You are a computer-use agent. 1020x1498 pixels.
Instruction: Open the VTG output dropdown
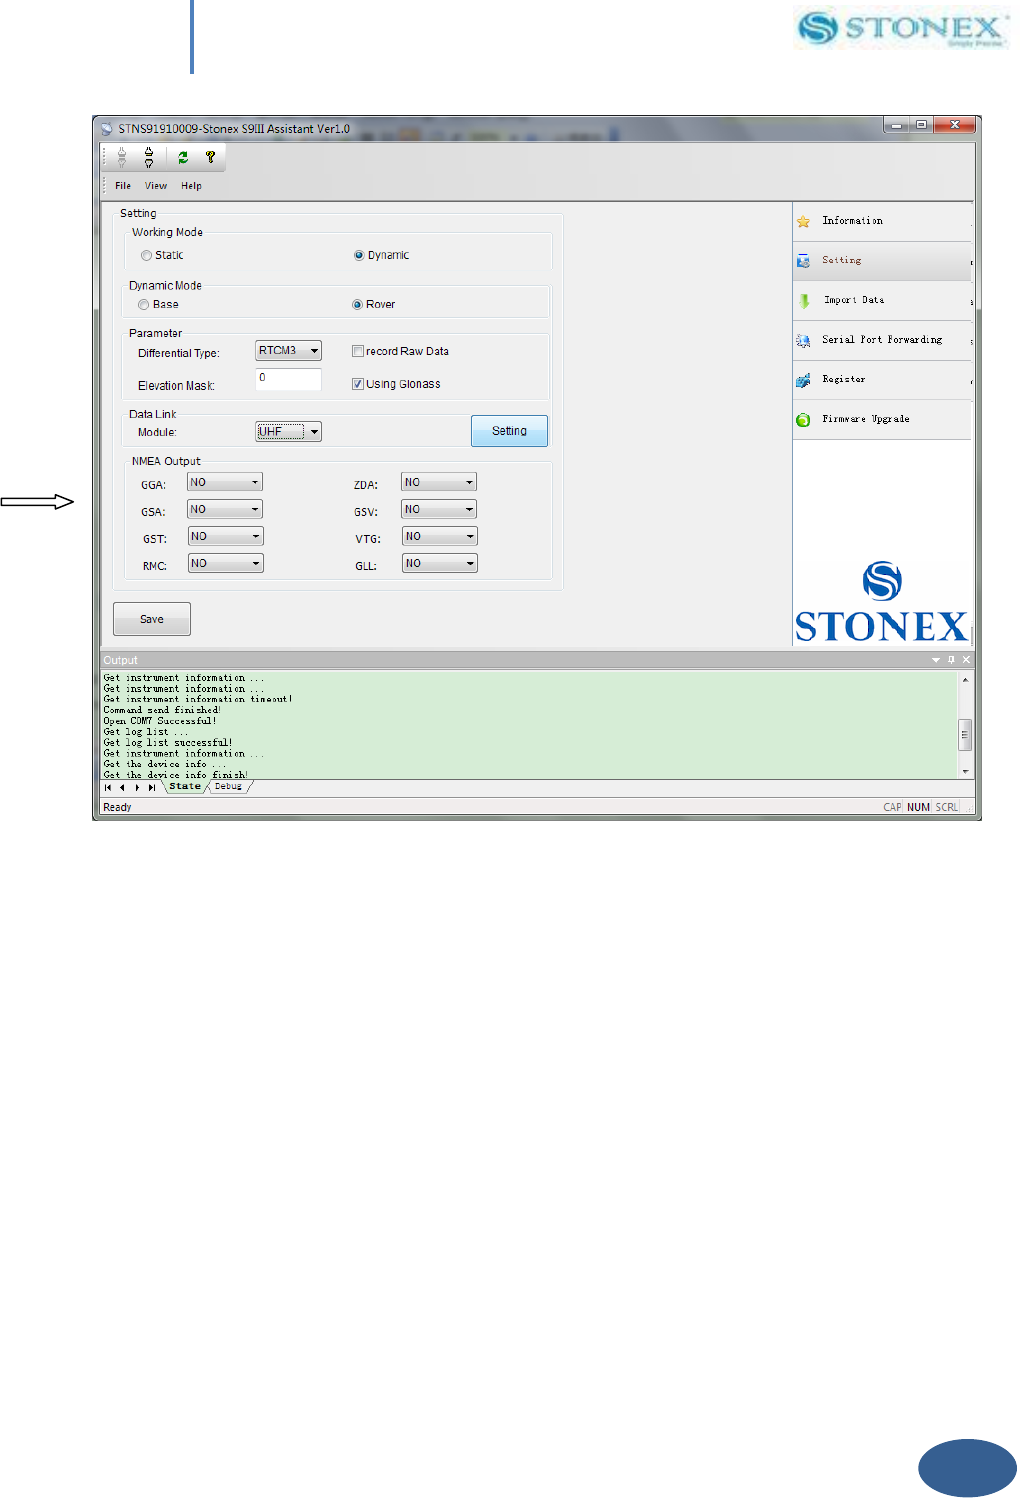[x=440, y=536]
